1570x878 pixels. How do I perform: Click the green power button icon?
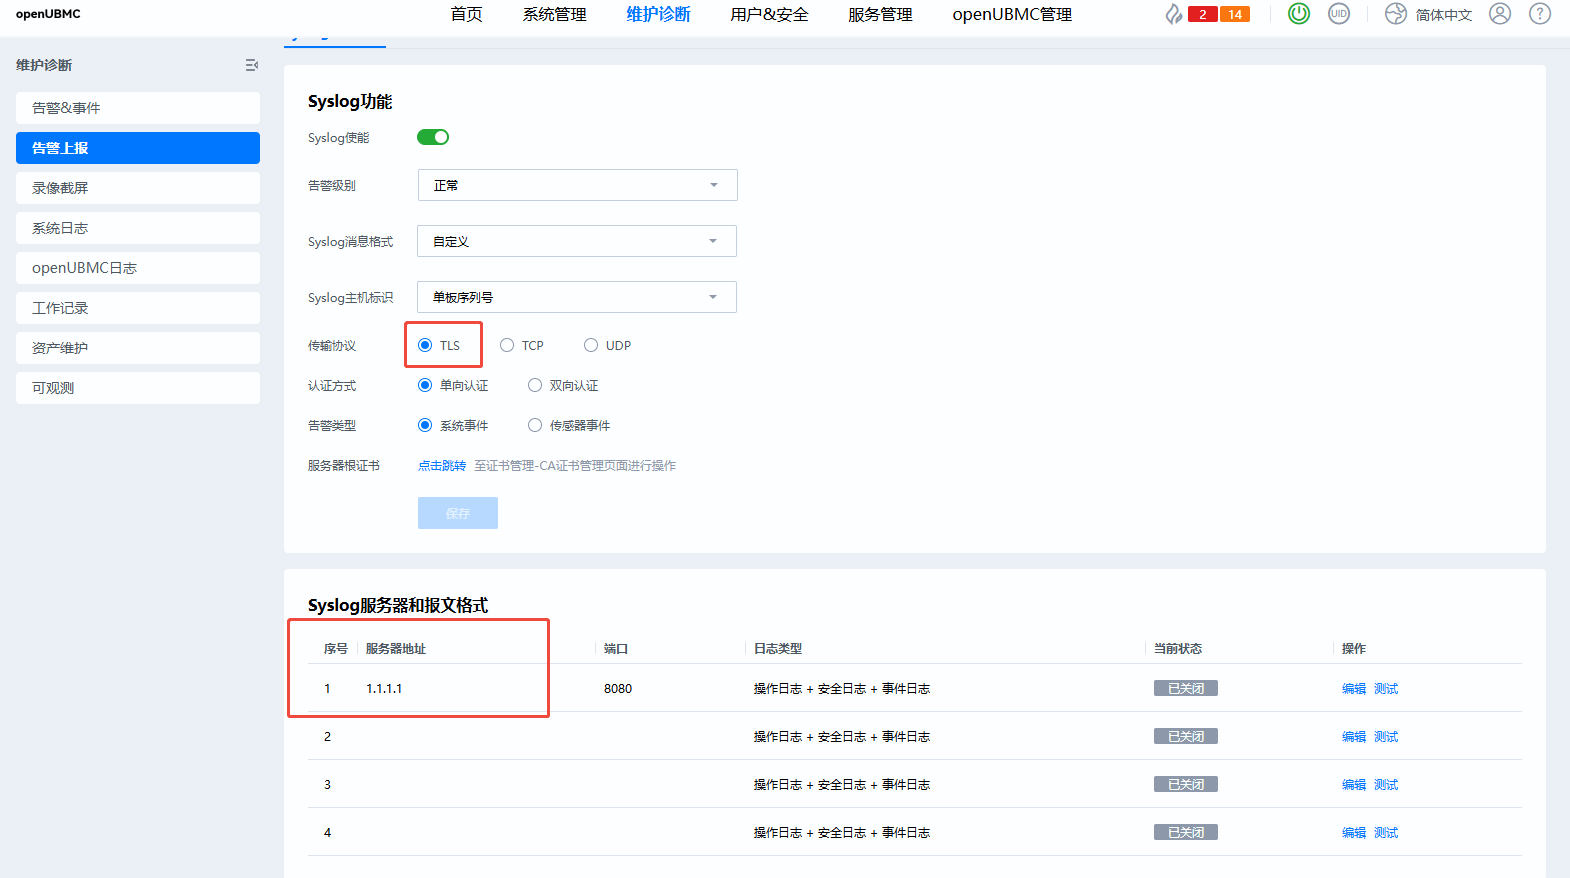(1299, 14)
